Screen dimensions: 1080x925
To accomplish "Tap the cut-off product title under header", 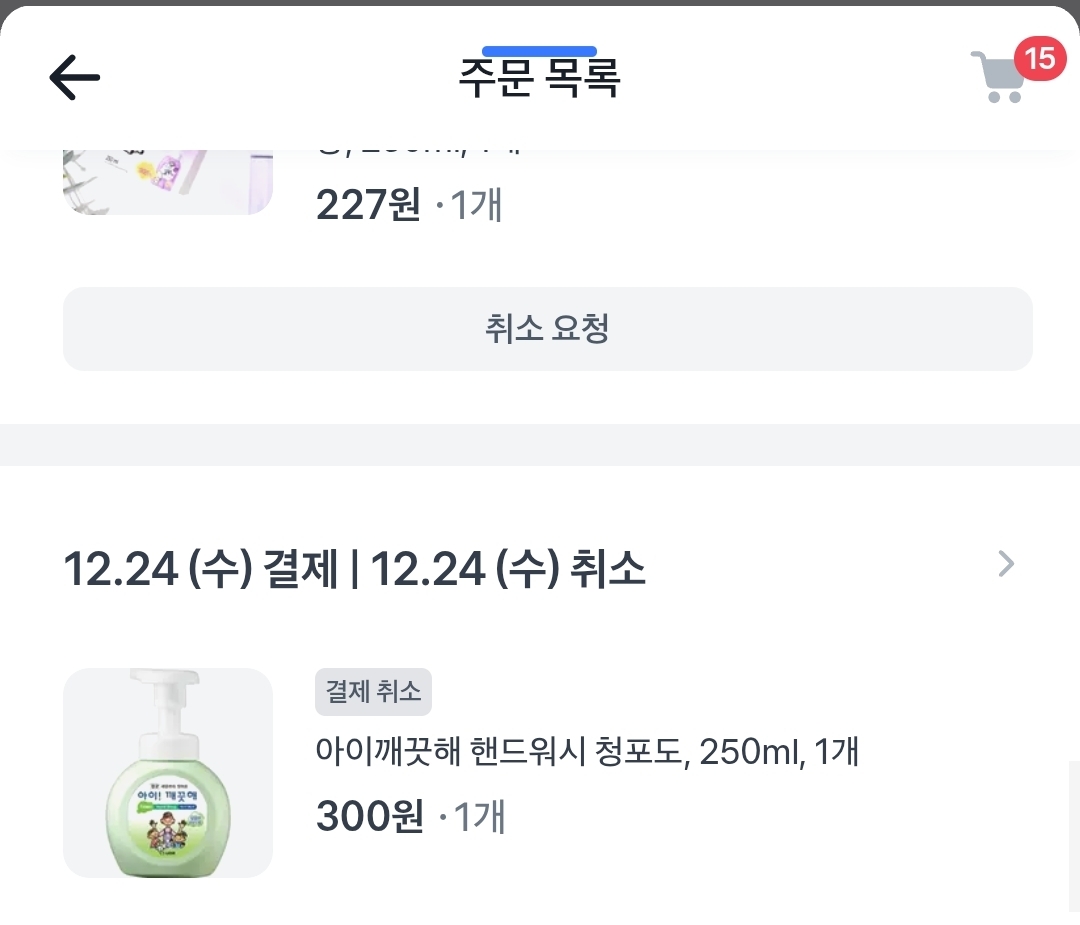I will [419, 150].
